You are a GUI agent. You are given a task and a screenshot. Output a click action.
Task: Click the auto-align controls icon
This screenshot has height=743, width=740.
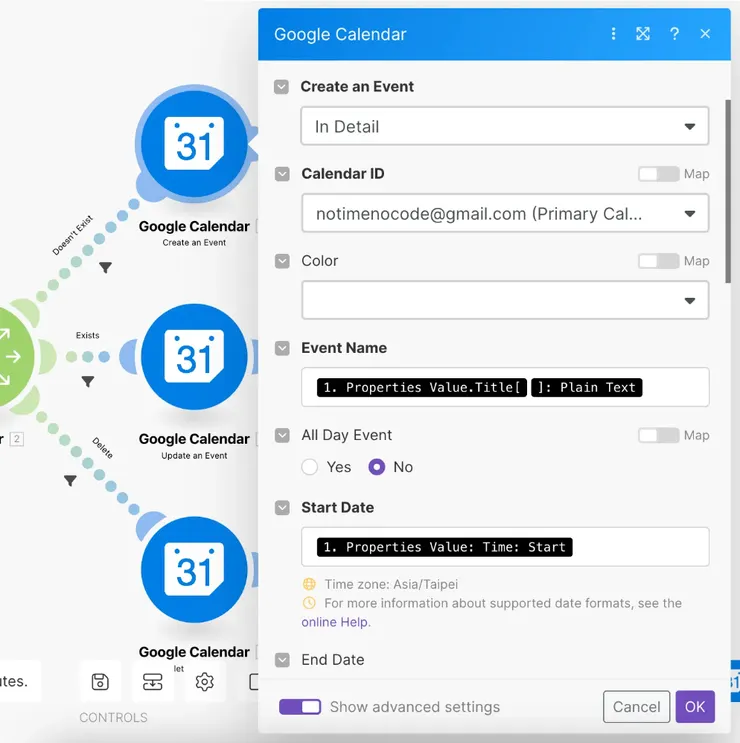153,682
